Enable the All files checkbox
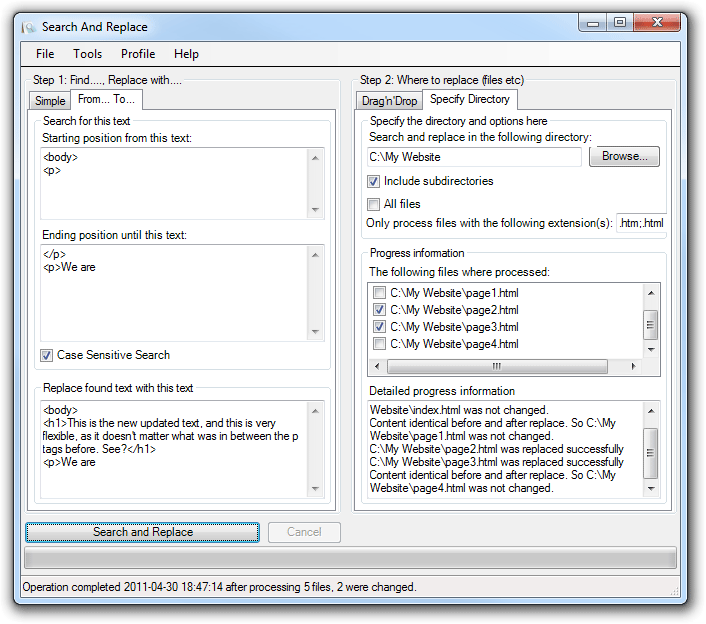 tap(374, 204)
